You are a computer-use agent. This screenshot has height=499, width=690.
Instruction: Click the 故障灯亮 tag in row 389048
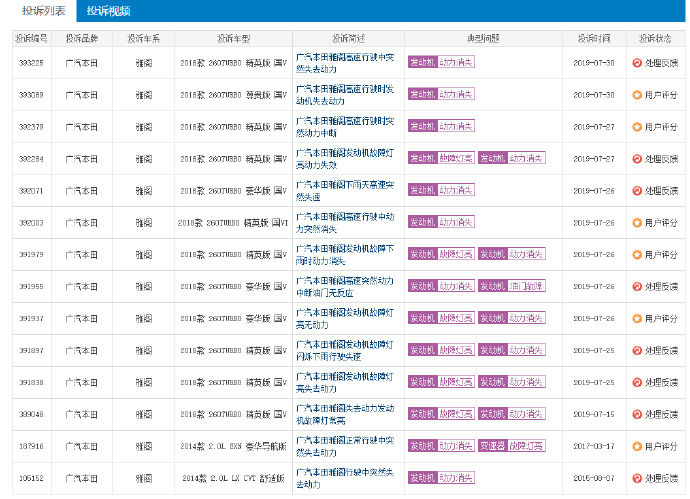[457, 415]
